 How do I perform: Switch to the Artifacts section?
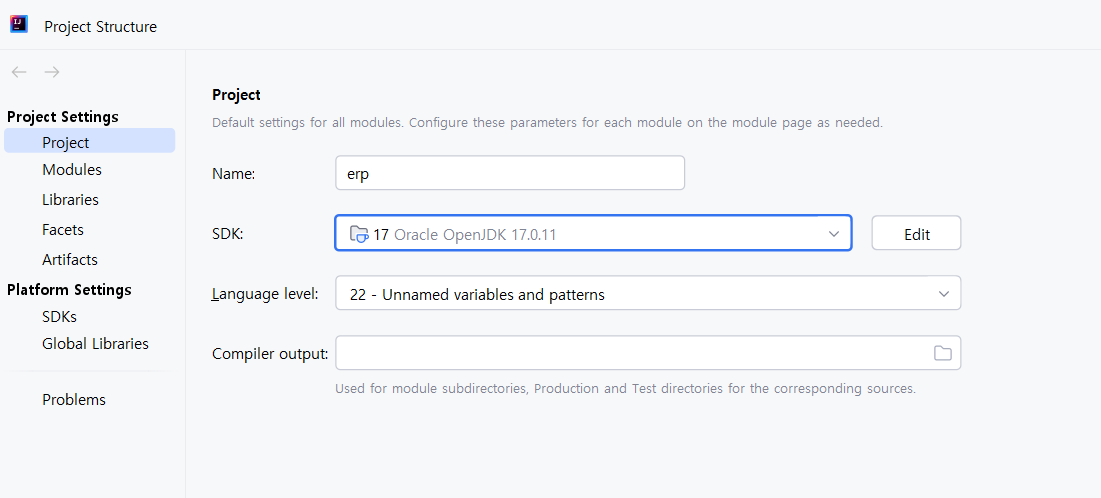(70, 260)
